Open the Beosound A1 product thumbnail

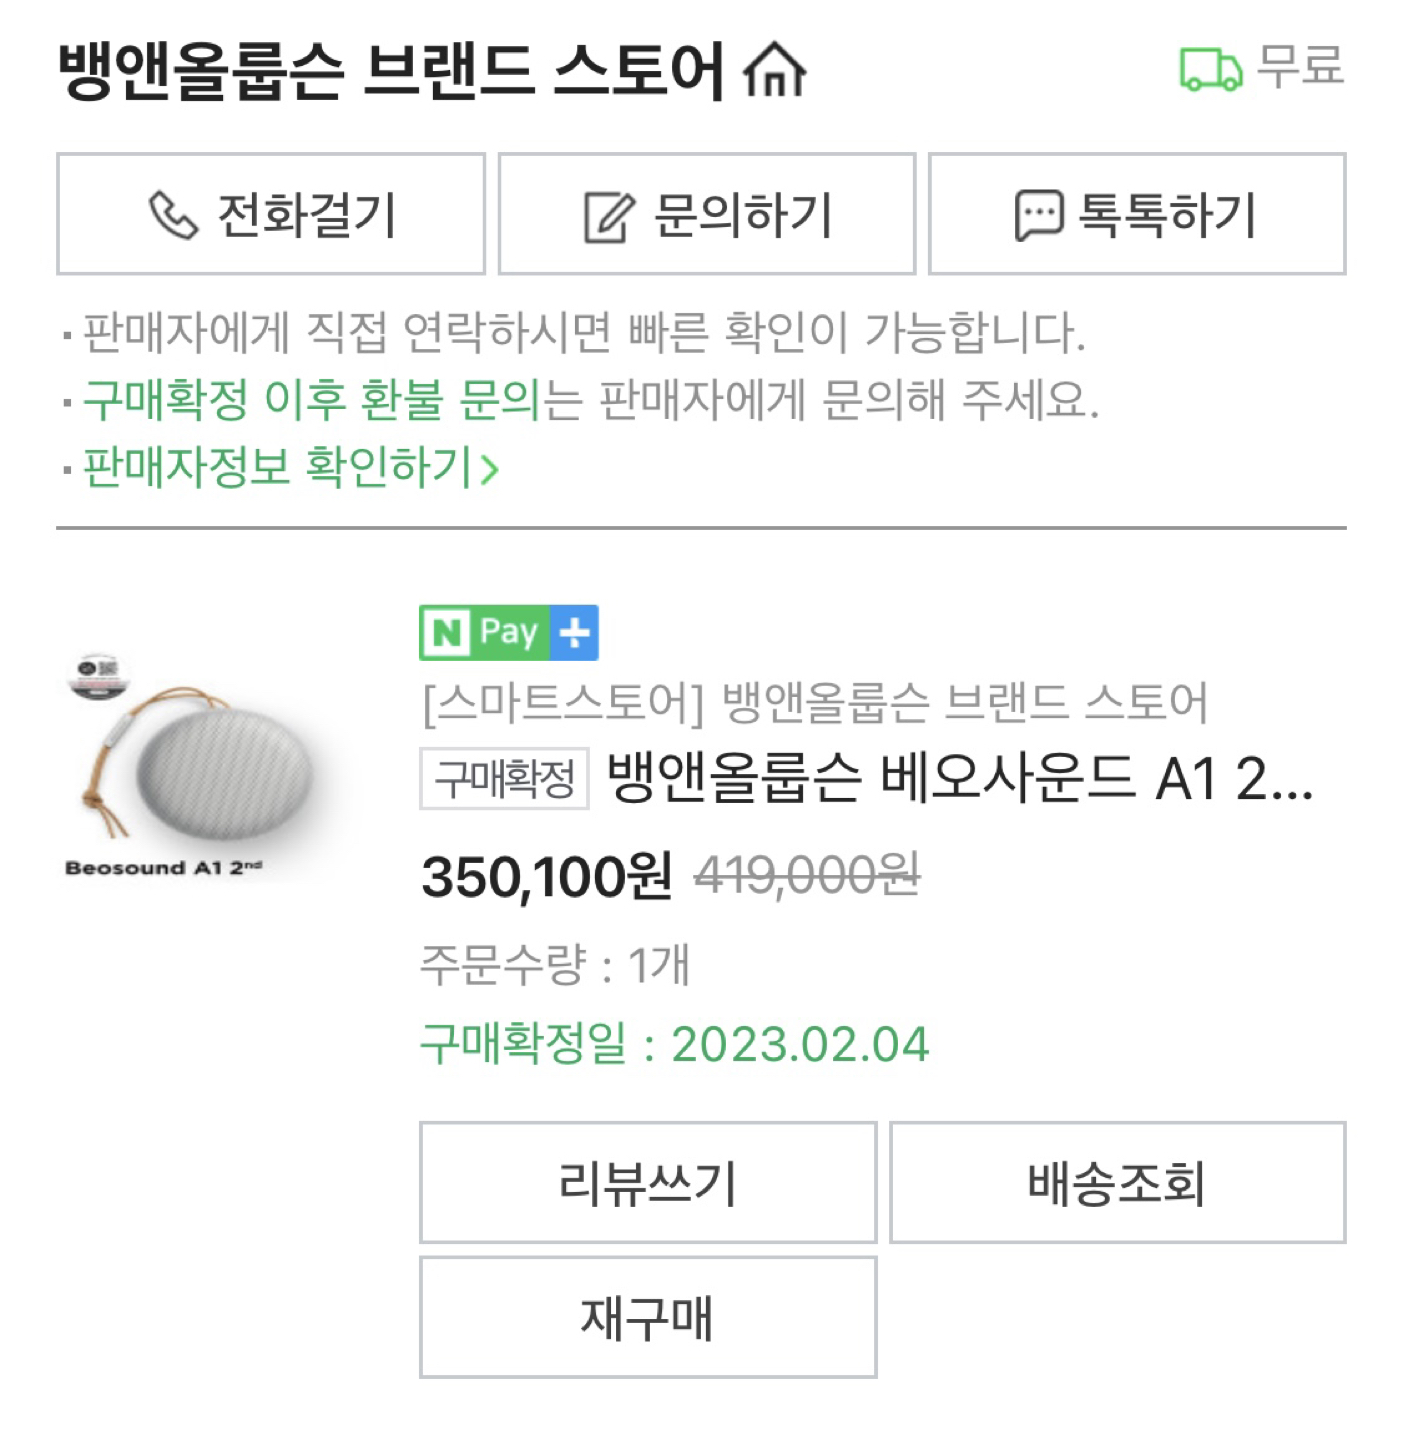(x=195, y=765)
